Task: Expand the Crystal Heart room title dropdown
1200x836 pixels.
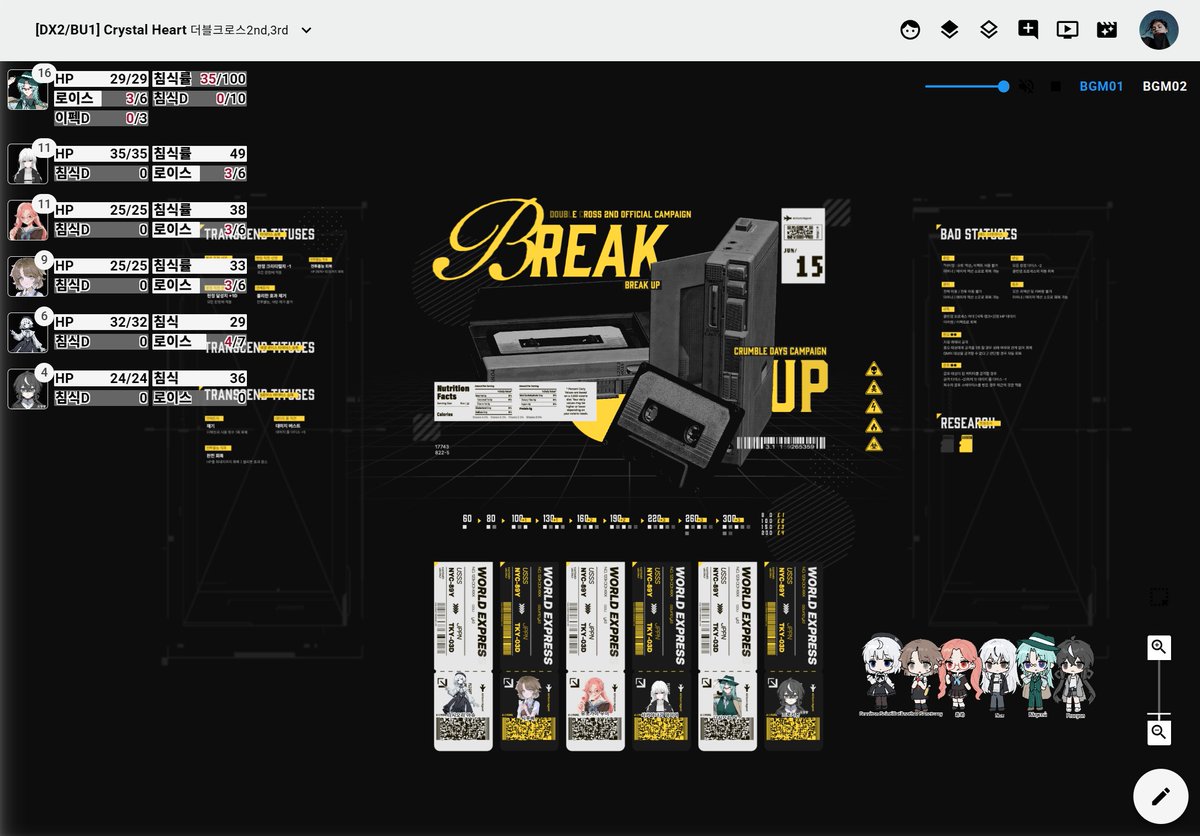Action: [x=307, y=30]
